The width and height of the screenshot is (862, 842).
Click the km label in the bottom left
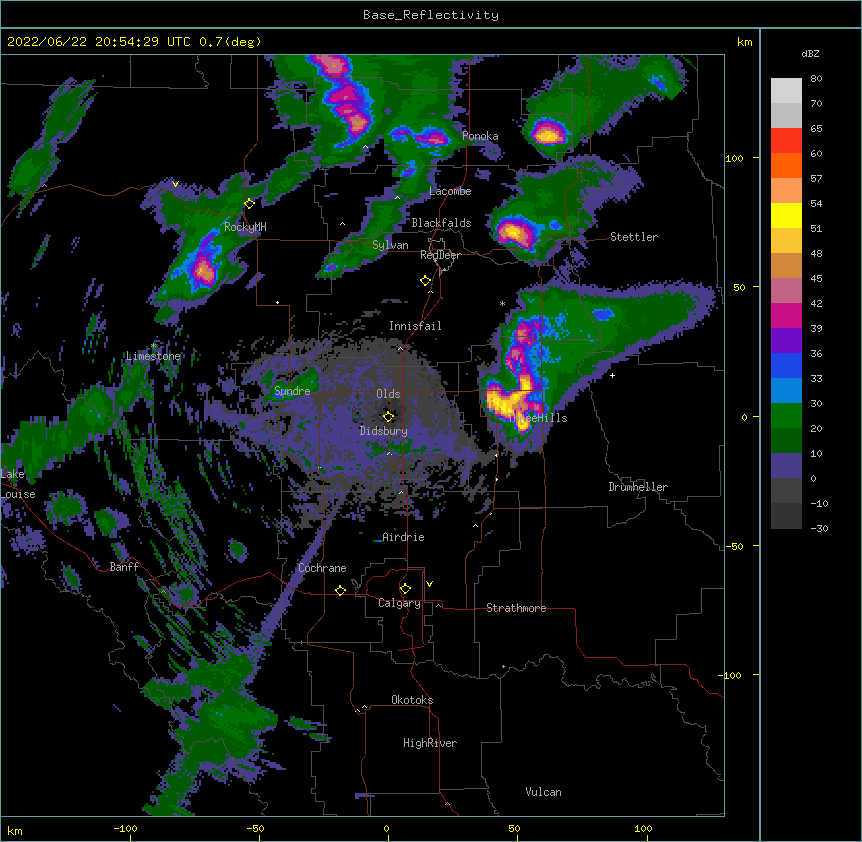[14, 830]
